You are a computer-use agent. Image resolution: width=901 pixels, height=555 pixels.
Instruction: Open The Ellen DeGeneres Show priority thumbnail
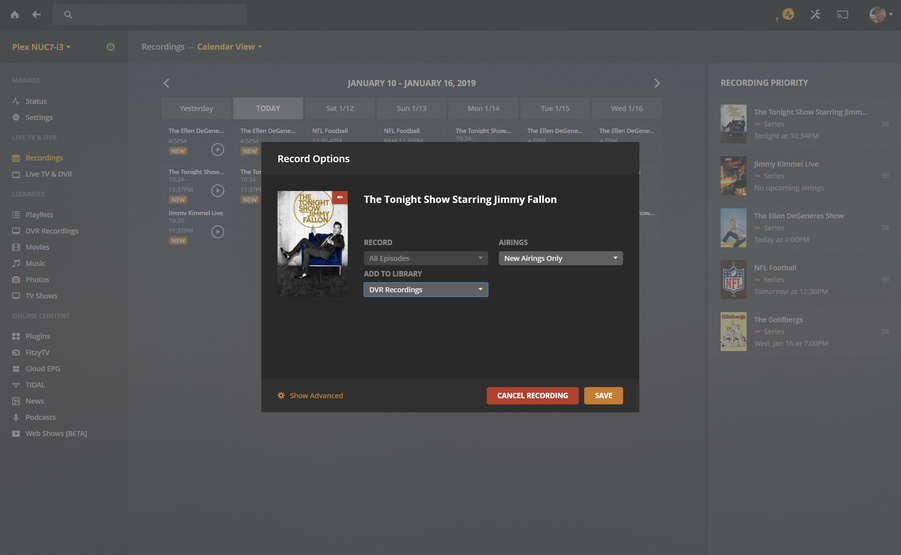733,228
